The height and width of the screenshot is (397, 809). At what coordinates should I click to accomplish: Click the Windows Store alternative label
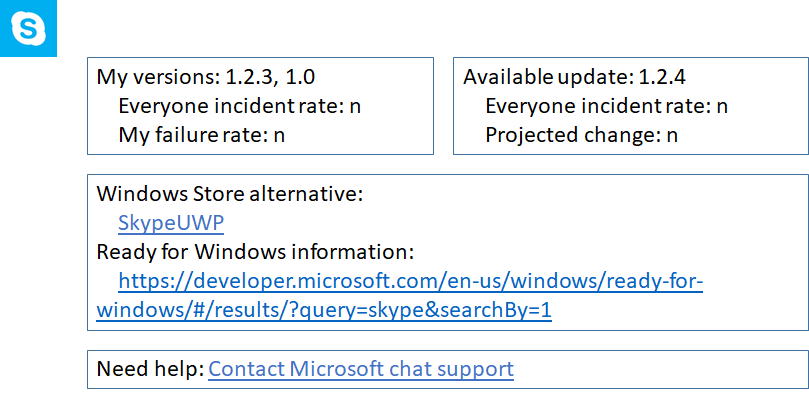[x=230, y=194]
